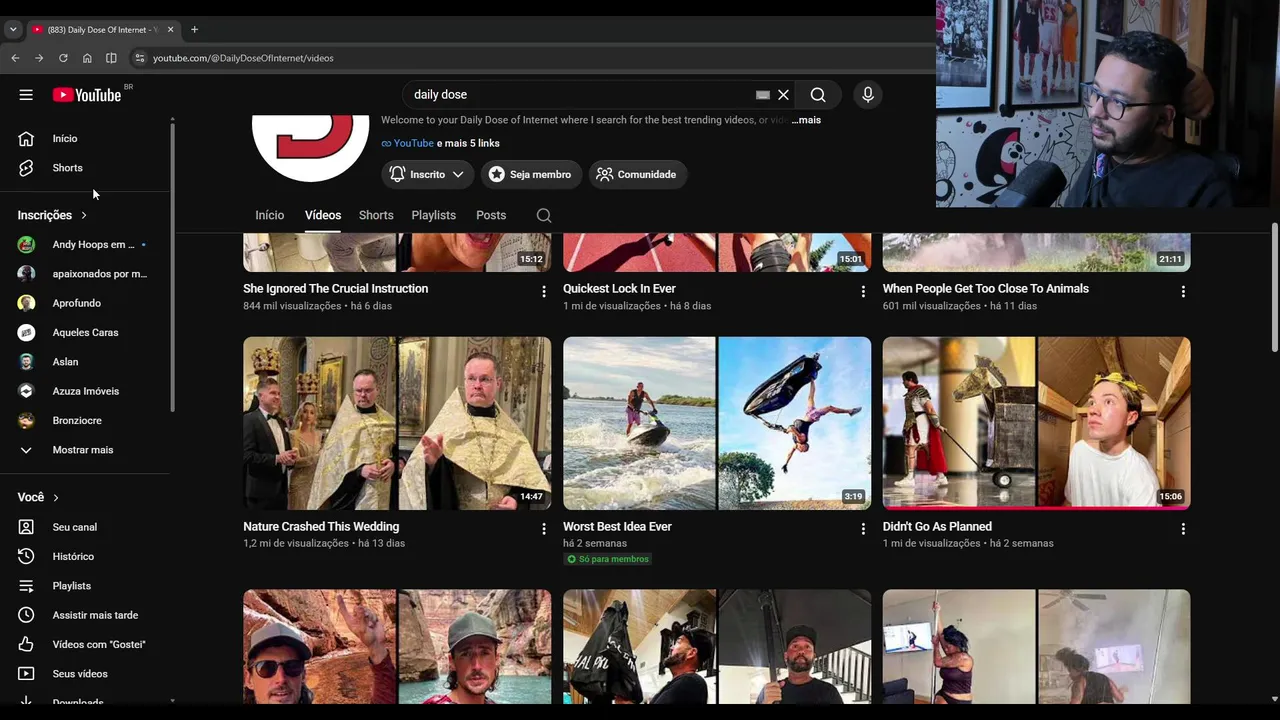Click the search magnifier button

click(x=818, y=95)
